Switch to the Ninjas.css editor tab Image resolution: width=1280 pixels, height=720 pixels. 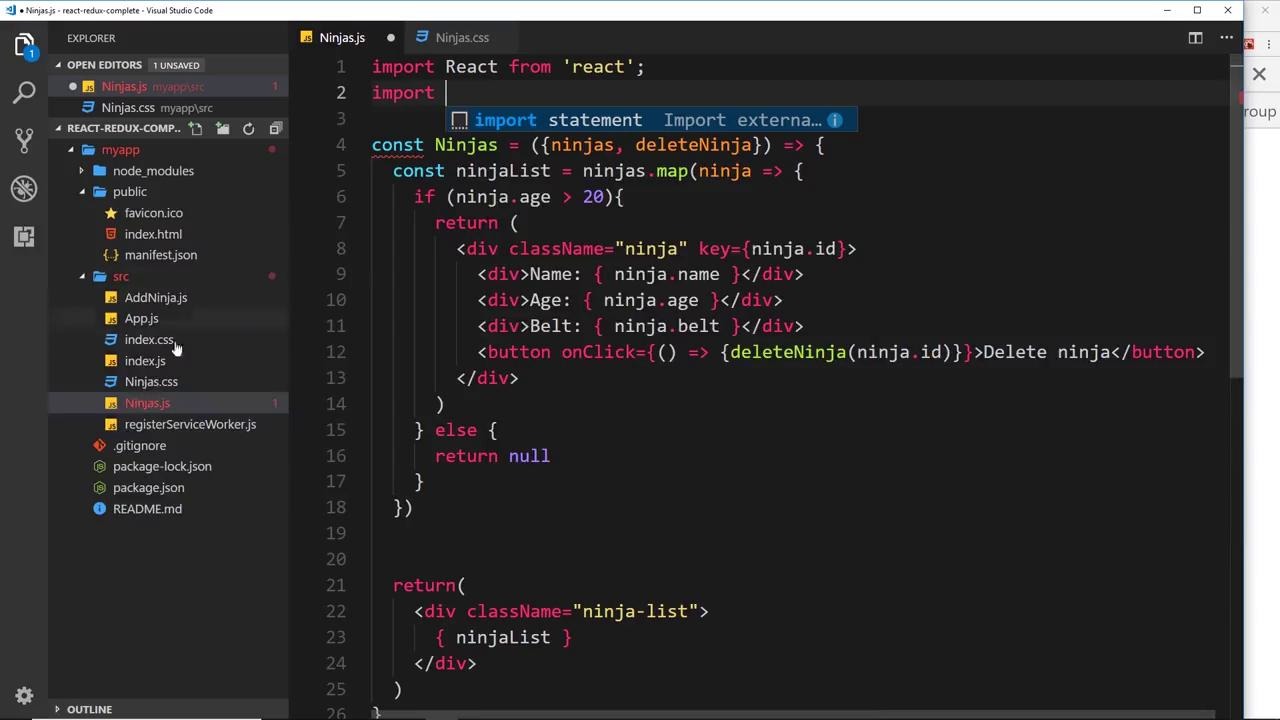(x=461, y=38)
